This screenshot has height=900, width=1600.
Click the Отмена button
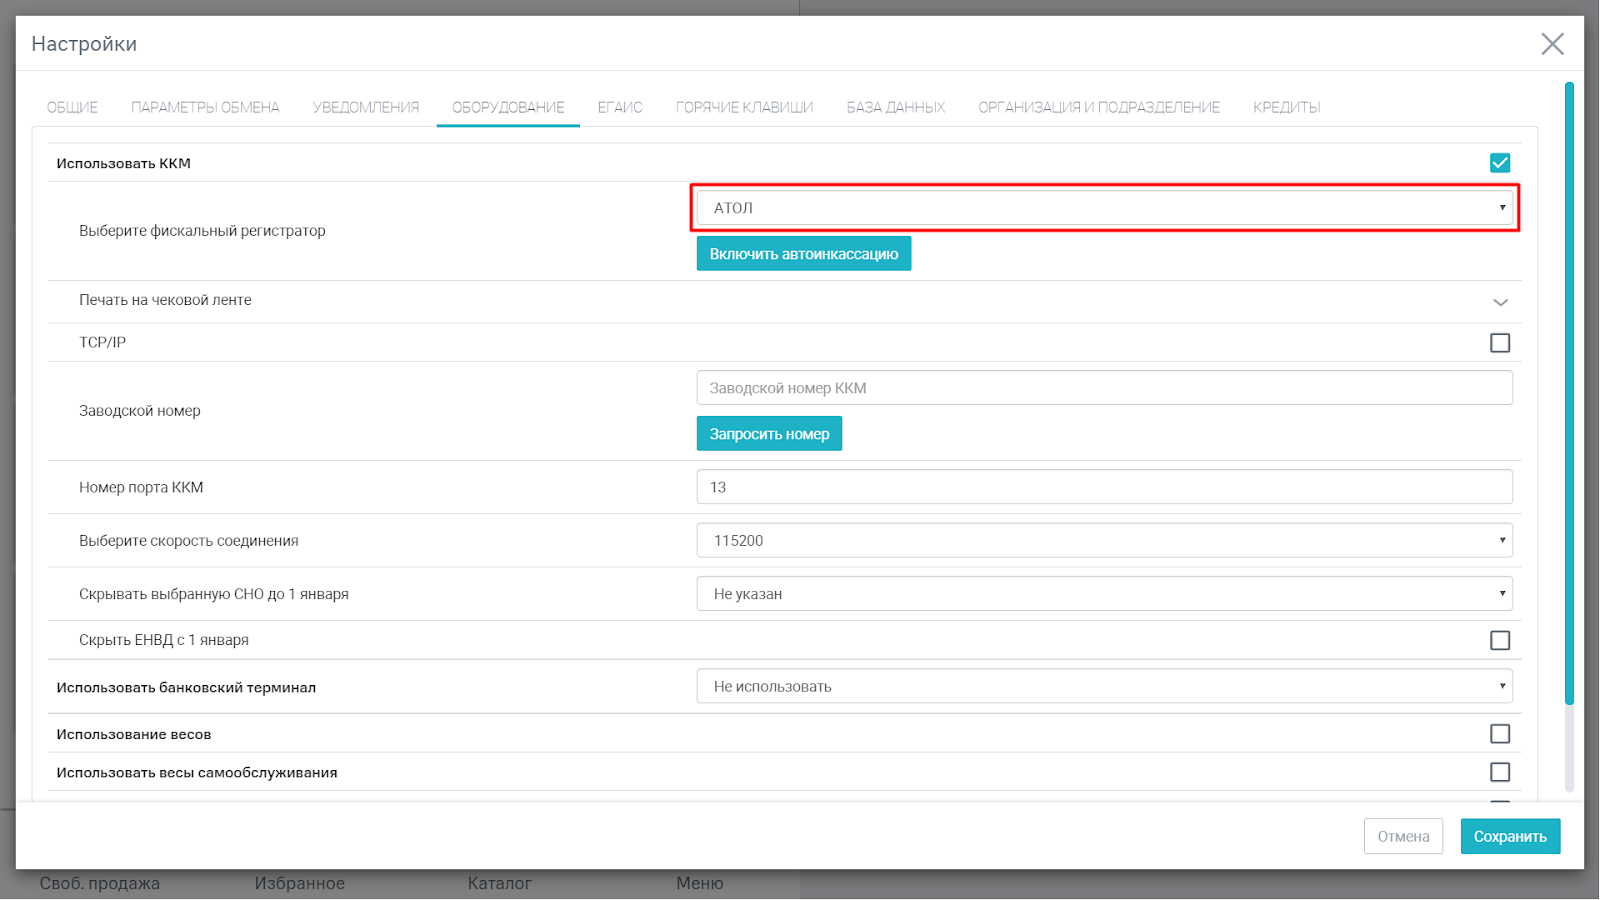(1403, 837)
